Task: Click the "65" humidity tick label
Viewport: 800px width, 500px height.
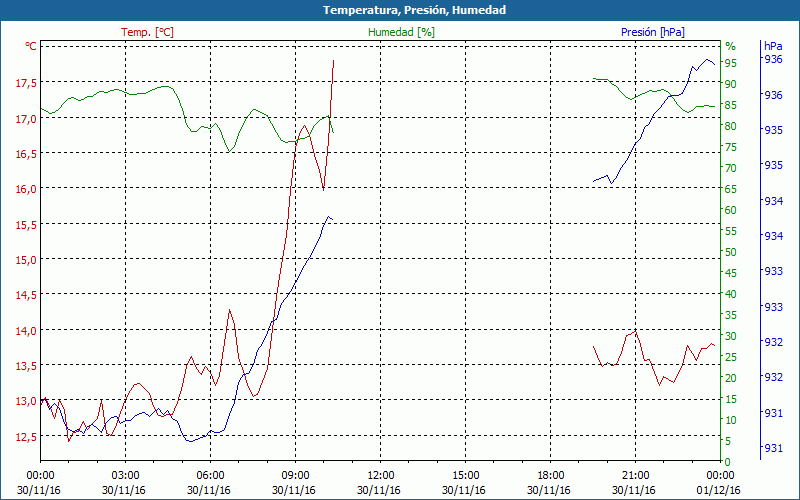Action: [731, 189]
